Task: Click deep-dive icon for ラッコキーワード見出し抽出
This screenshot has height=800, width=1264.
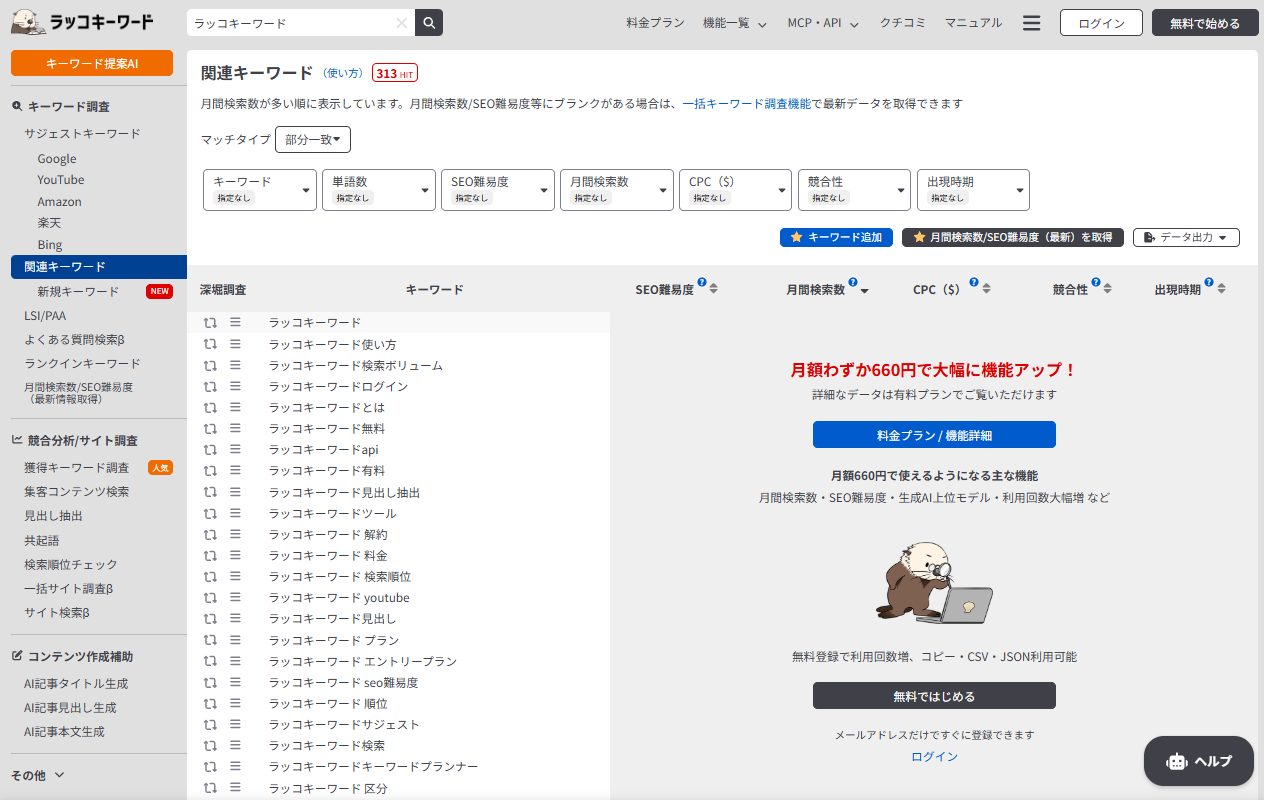Action: click(210, 492)
